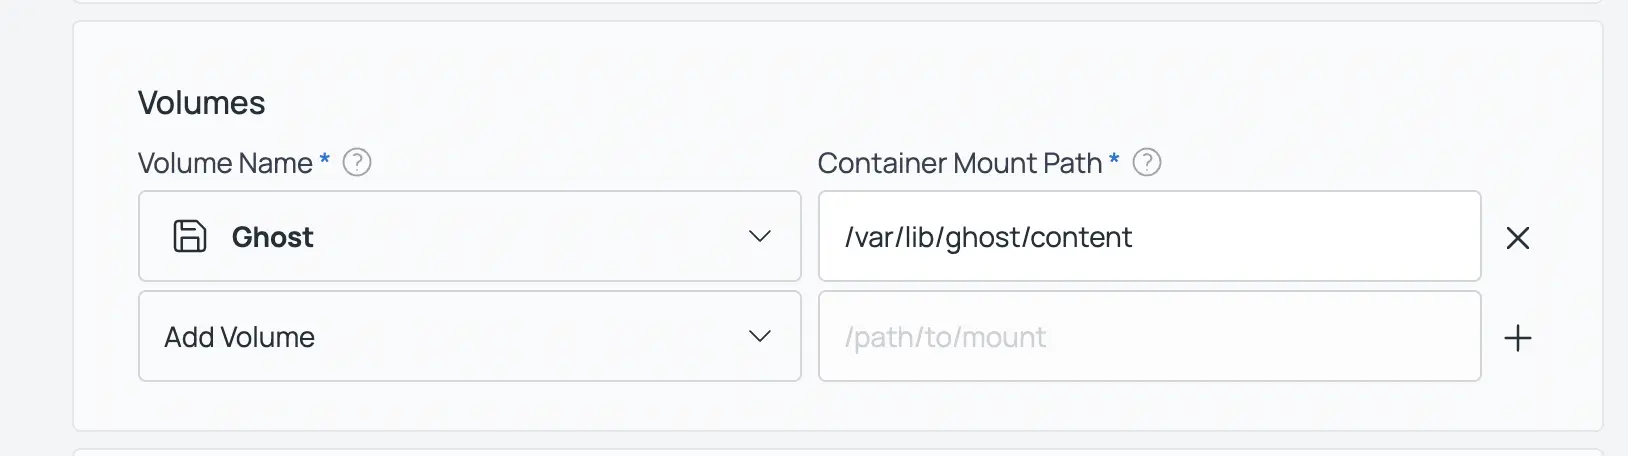This screenshot has width=1628, height=456.
Task: Click the asterisk next to Volume Name
Action: click(324, 159)
